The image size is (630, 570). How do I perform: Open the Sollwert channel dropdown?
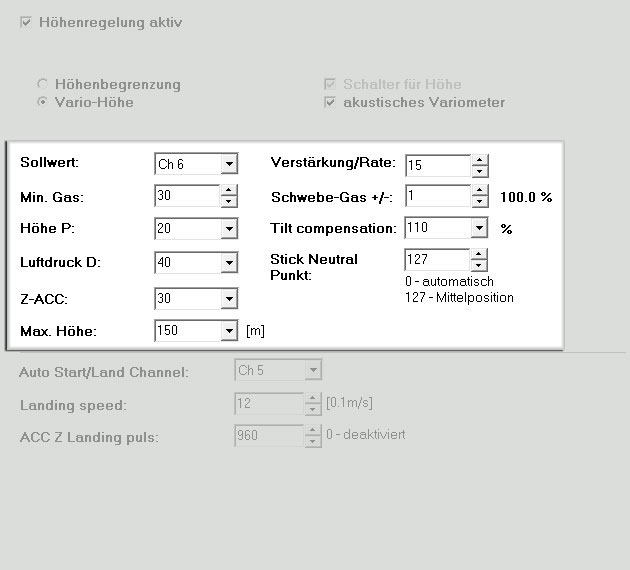(229, 164)
